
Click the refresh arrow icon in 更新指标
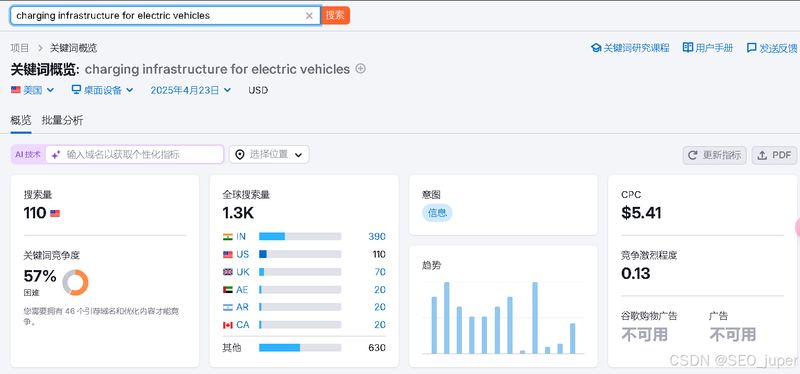pos(693,155)
